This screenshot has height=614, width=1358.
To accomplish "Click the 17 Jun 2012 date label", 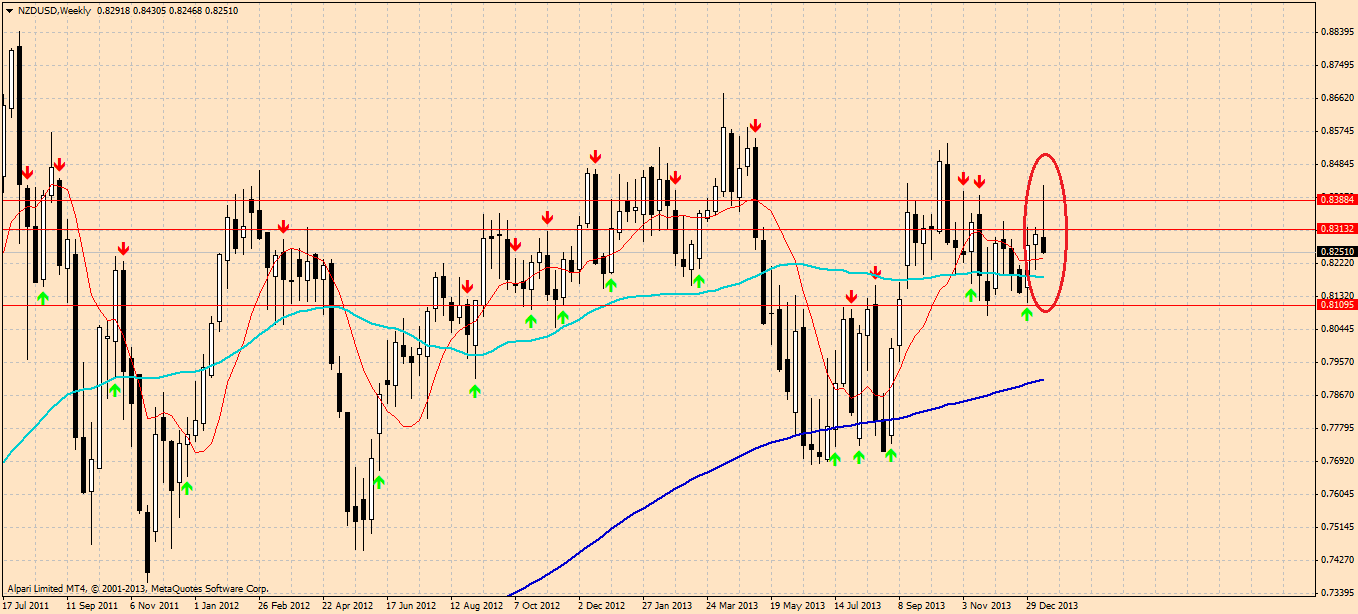I will [x=411, y=606].
